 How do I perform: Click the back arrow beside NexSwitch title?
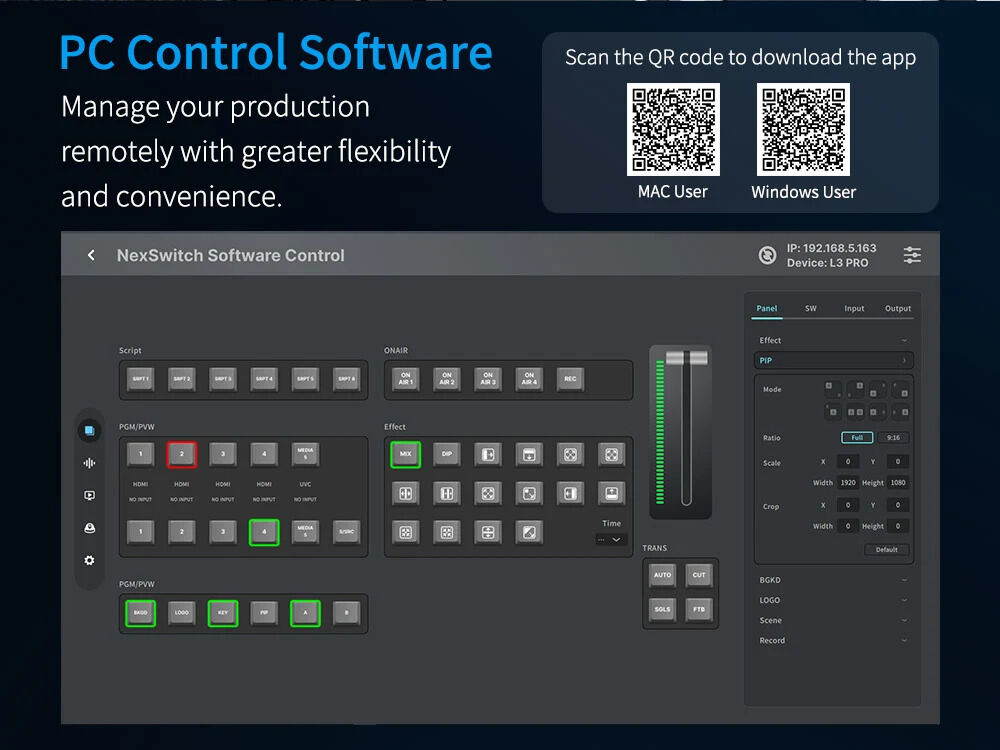point(91,255)
